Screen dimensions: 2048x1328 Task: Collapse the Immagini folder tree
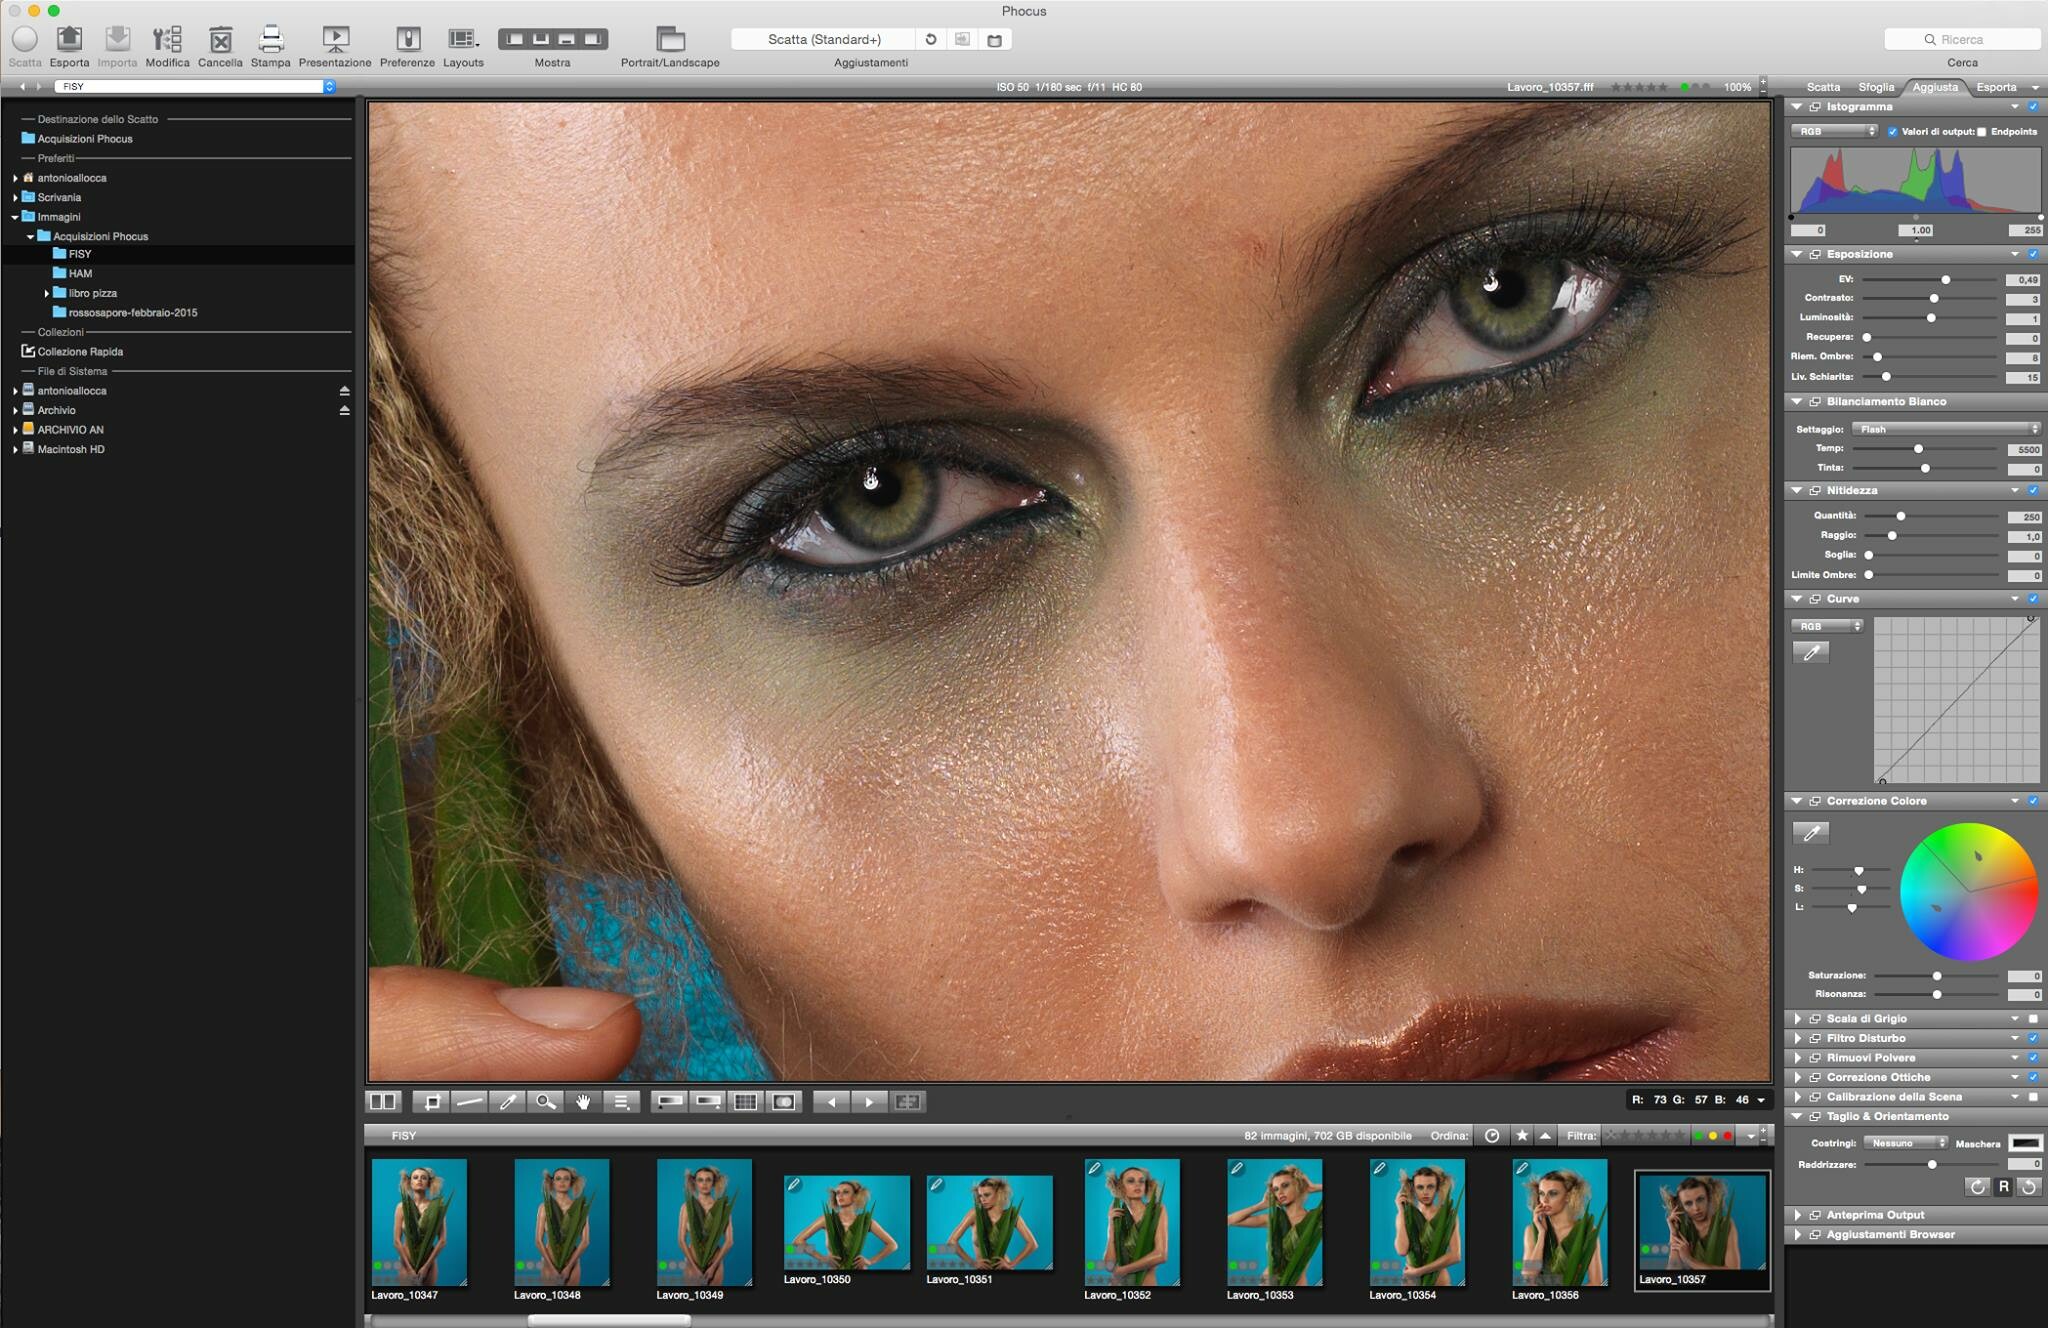coord(15,217)
